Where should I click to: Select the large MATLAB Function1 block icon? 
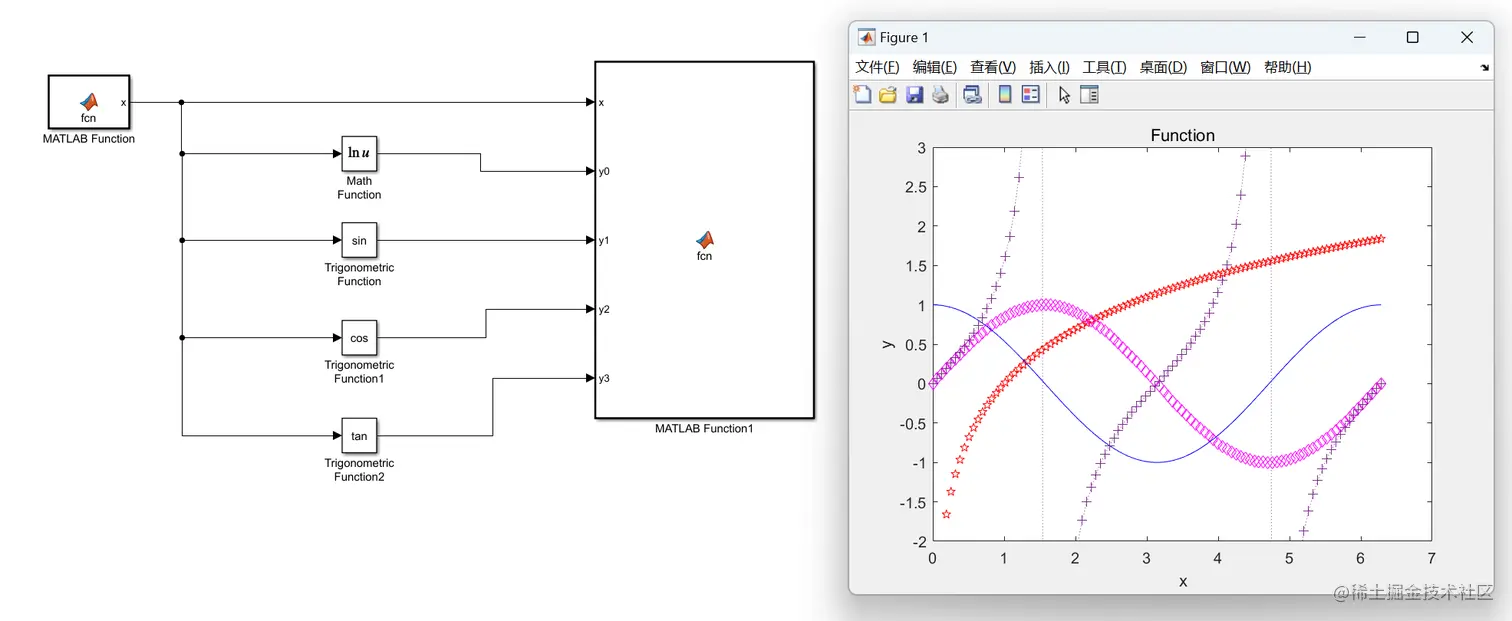pos(704,240)
